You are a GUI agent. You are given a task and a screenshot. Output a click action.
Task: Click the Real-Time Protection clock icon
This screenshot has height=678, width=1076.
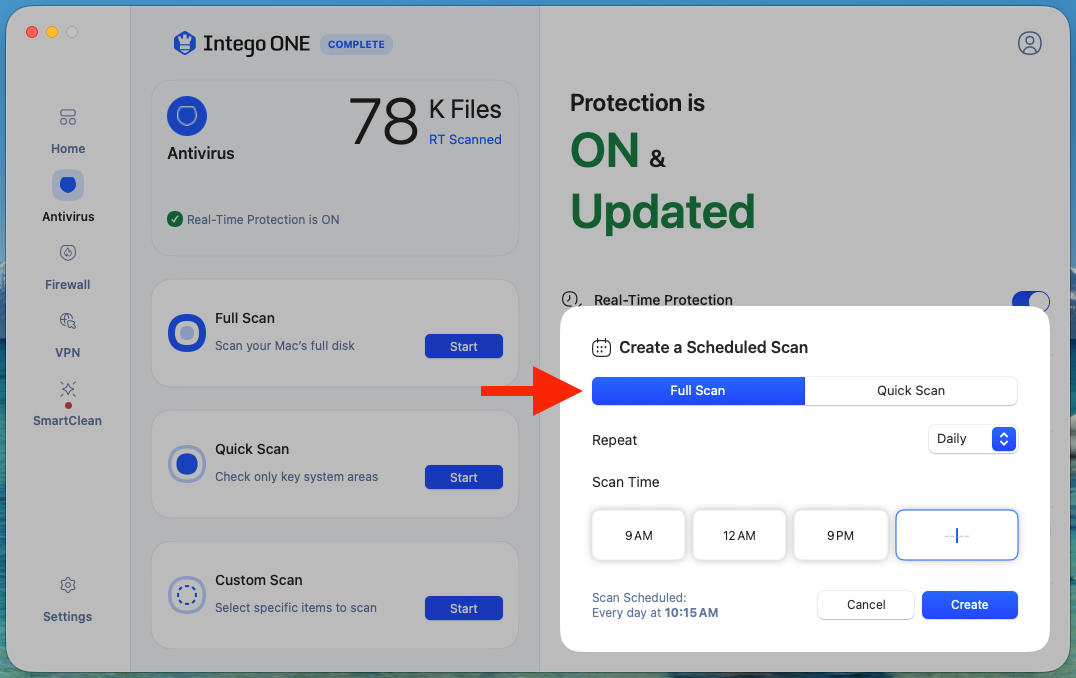(571, 300)
